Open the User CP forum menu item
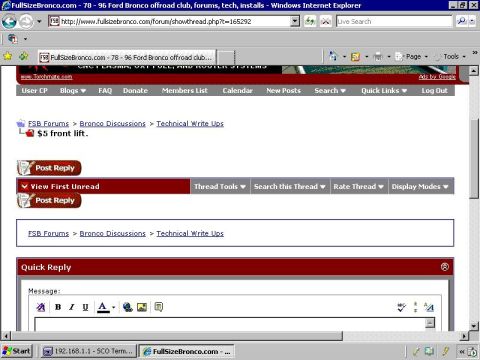 pyautogui.click(x=34, y=91)
